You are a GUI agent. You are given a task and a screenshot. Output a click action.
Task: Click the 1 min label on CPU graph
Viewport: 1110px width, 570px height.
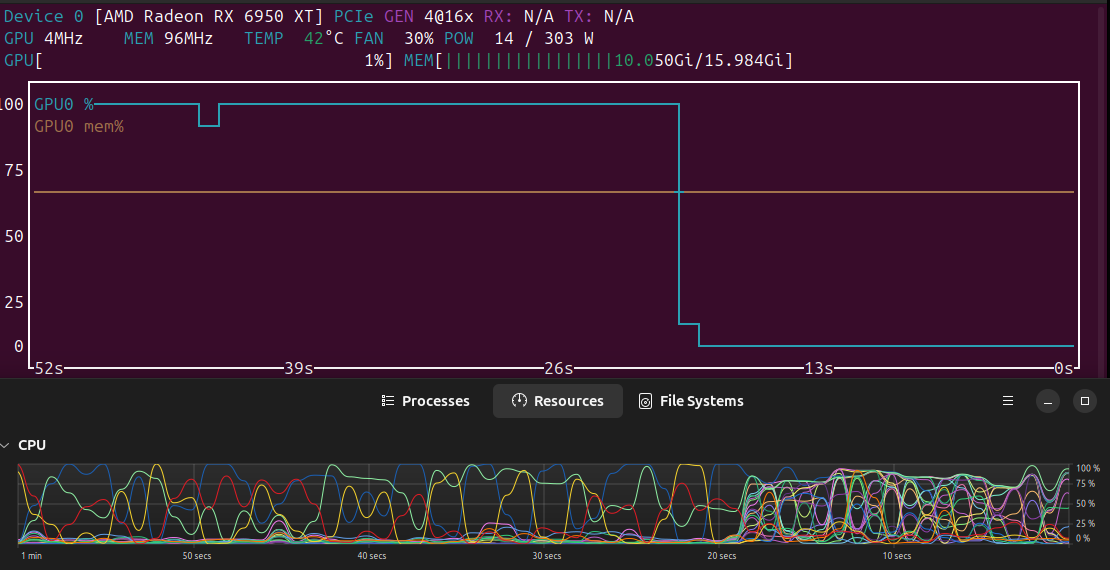[31, 556]
